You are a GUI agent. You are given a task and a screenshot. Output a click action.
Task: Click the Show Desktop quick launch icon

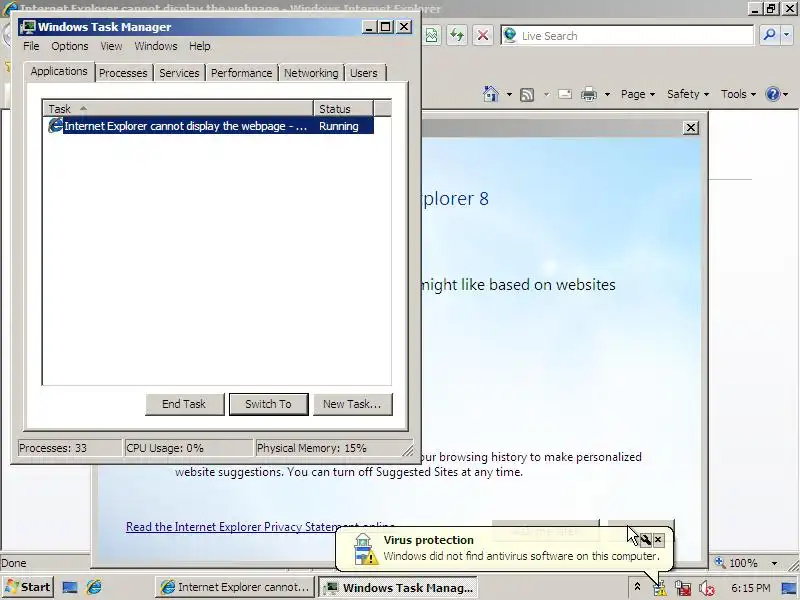(x=69, y=587)
